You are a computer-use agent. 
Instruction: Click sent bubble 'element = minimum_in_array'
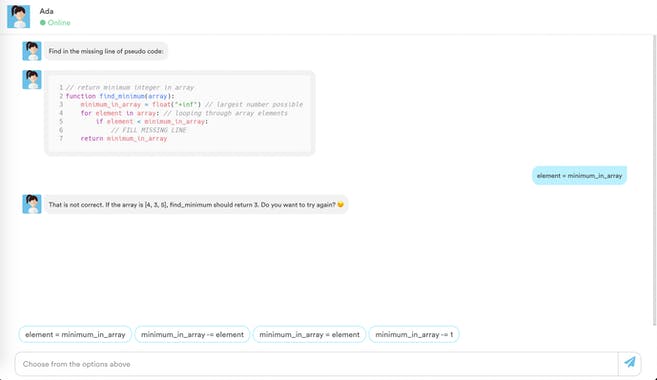tap(579, 176)
